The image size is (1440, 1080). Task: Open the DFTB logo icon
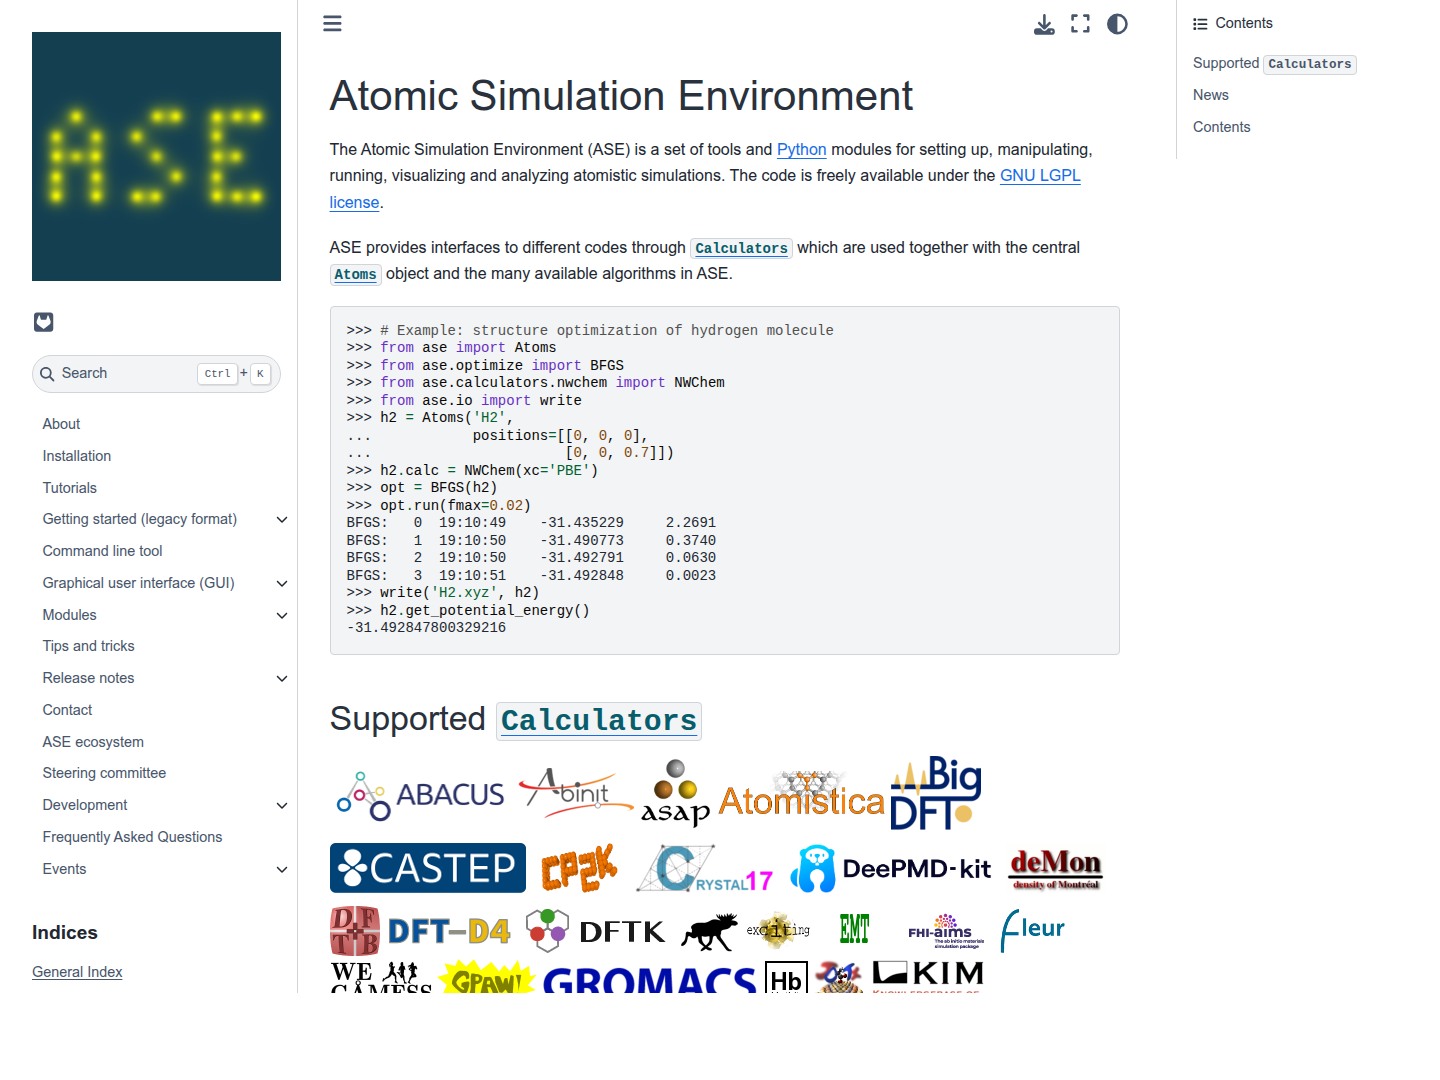(x=354, y=931)
